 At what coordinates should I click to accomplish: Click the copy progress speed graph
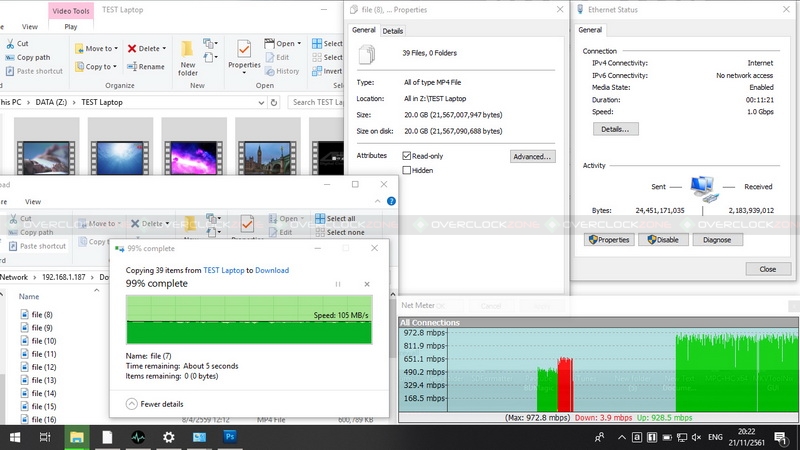pos(249,320)
